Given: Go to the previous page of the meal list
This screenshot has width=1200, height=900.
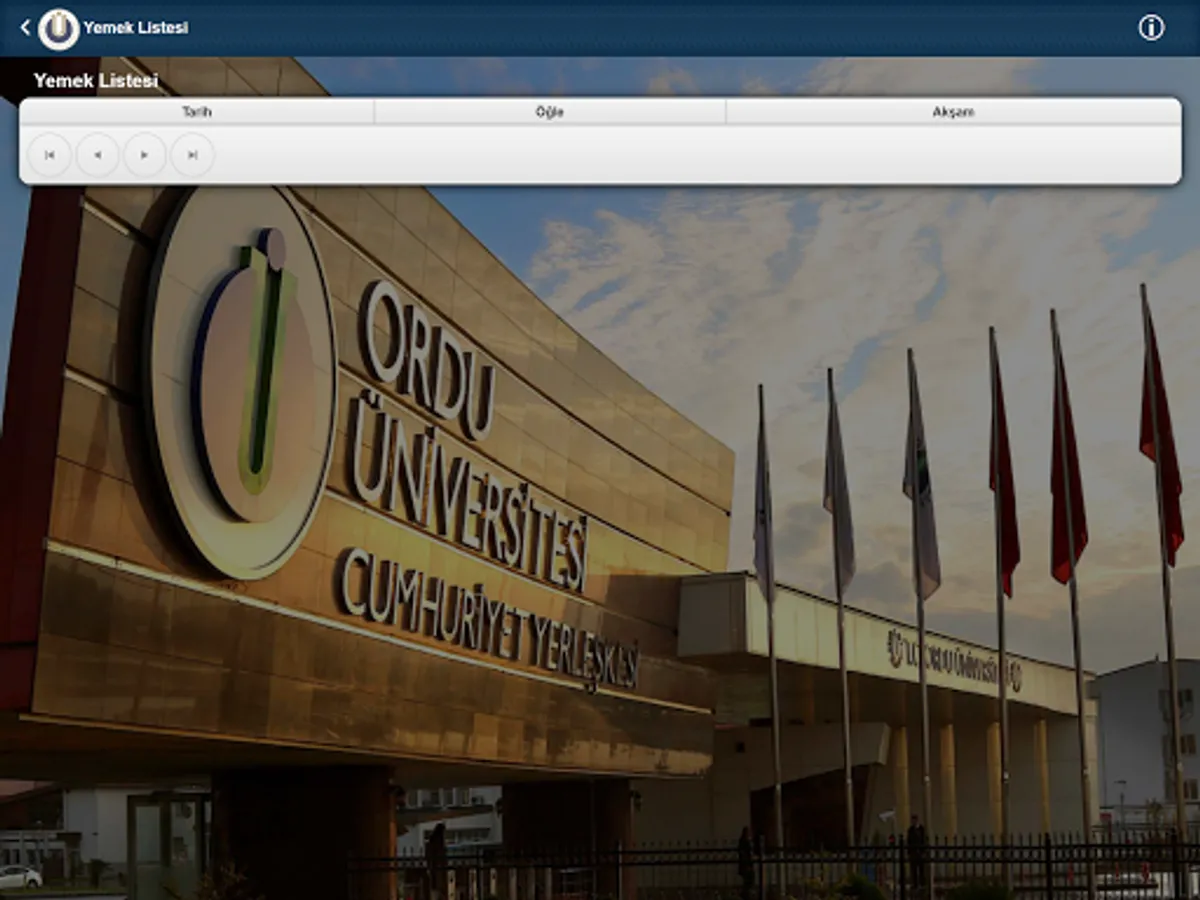Looking at the screenshot, I should point(97,155).
